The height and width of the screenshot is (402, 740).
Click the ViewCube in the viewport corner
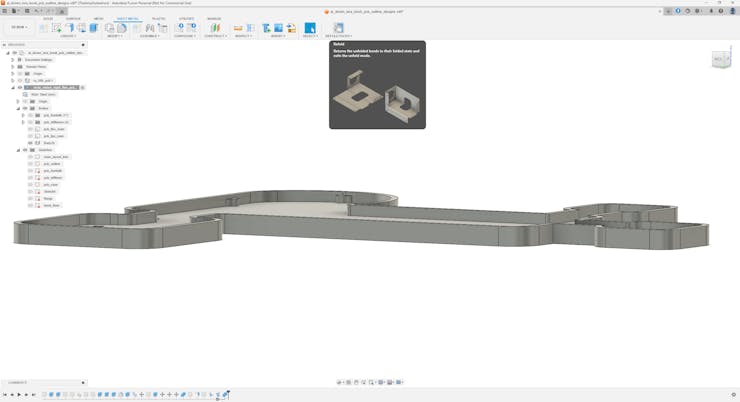click(x=719, y=60)
